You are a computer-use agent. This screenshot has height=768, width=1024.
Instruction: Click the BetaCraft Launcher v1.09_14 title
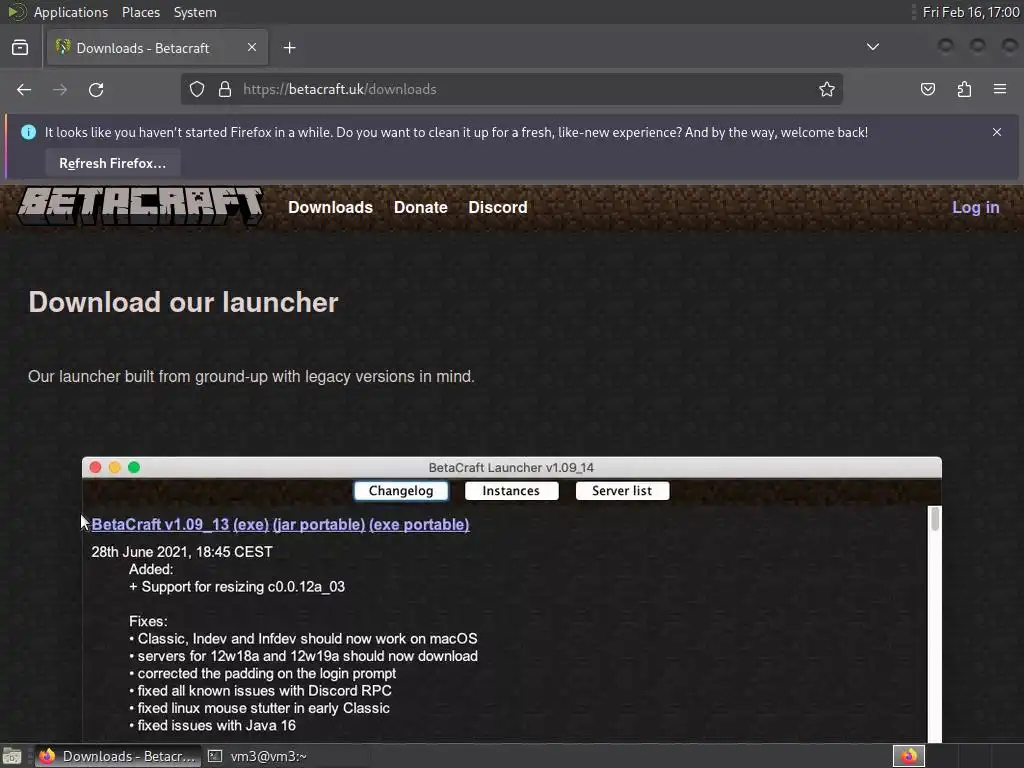pos(511,468)
